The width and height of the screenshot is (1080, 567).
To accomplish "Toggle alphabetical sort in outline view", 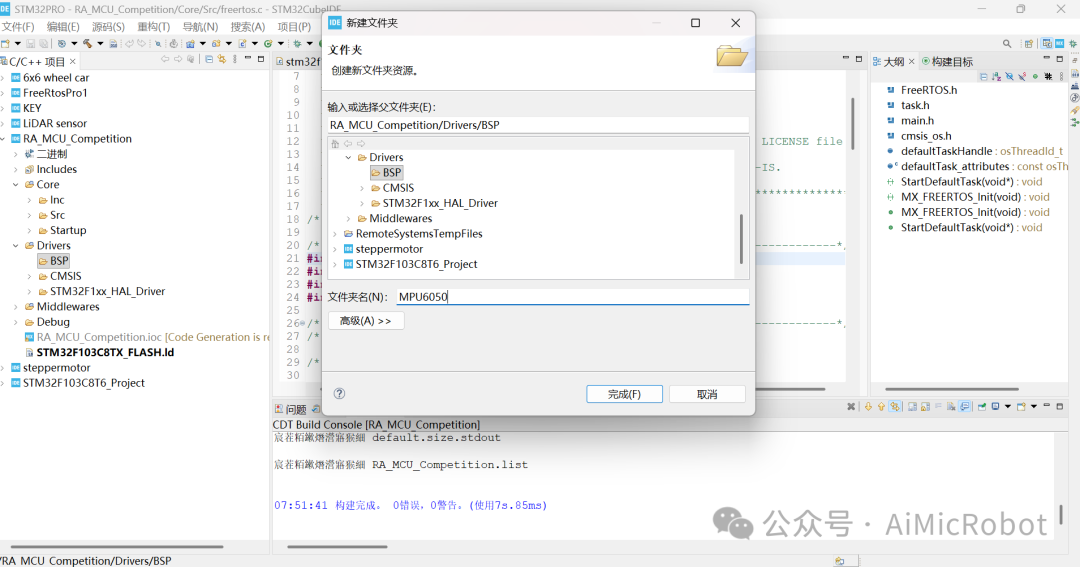I will (996, 76).
